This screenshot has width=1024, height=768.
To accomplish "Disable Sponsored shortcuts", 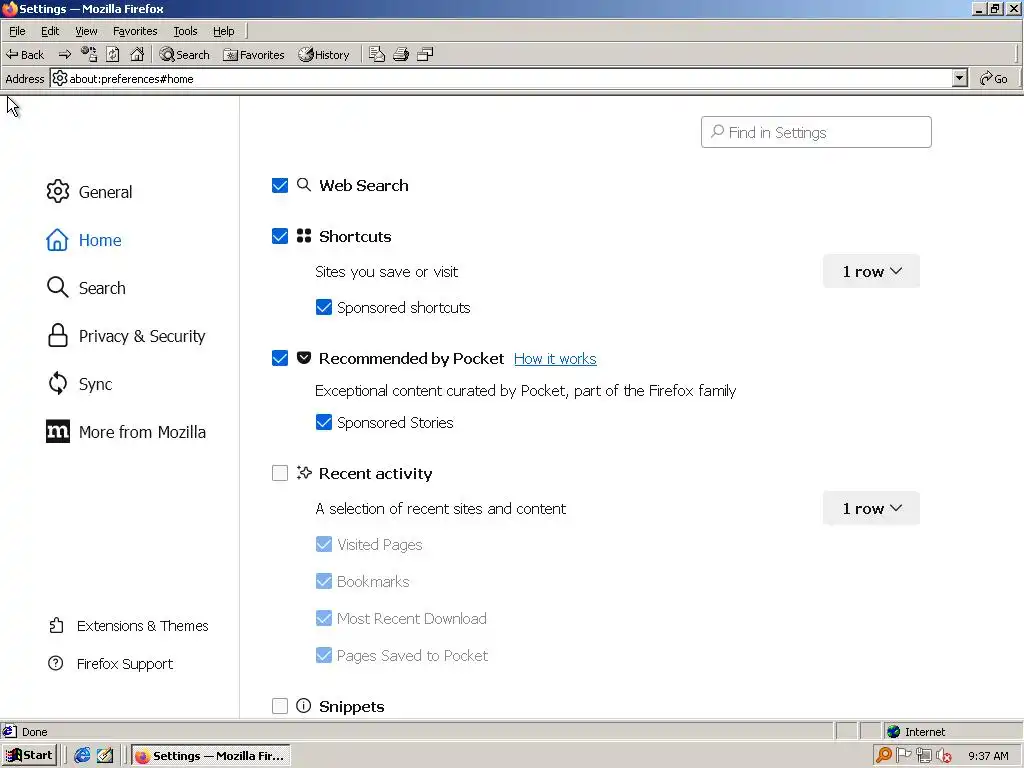I will point(324,308).
